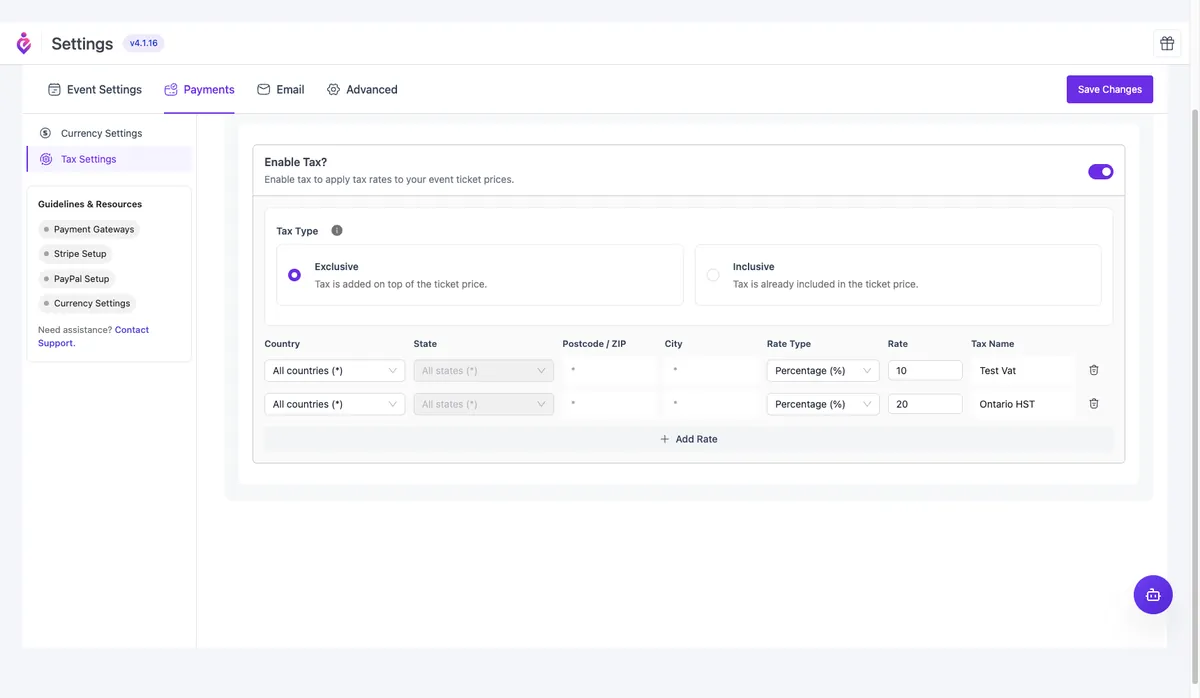Click City field in Test Vat row
Image resolution: width=1200 pixels, height=698 pixels.
tap(711, 370)
